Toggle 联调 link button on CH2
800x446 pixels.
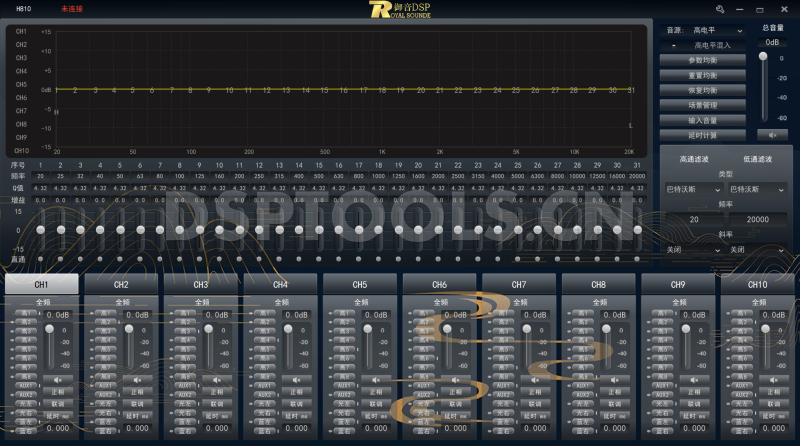point(137,404)
